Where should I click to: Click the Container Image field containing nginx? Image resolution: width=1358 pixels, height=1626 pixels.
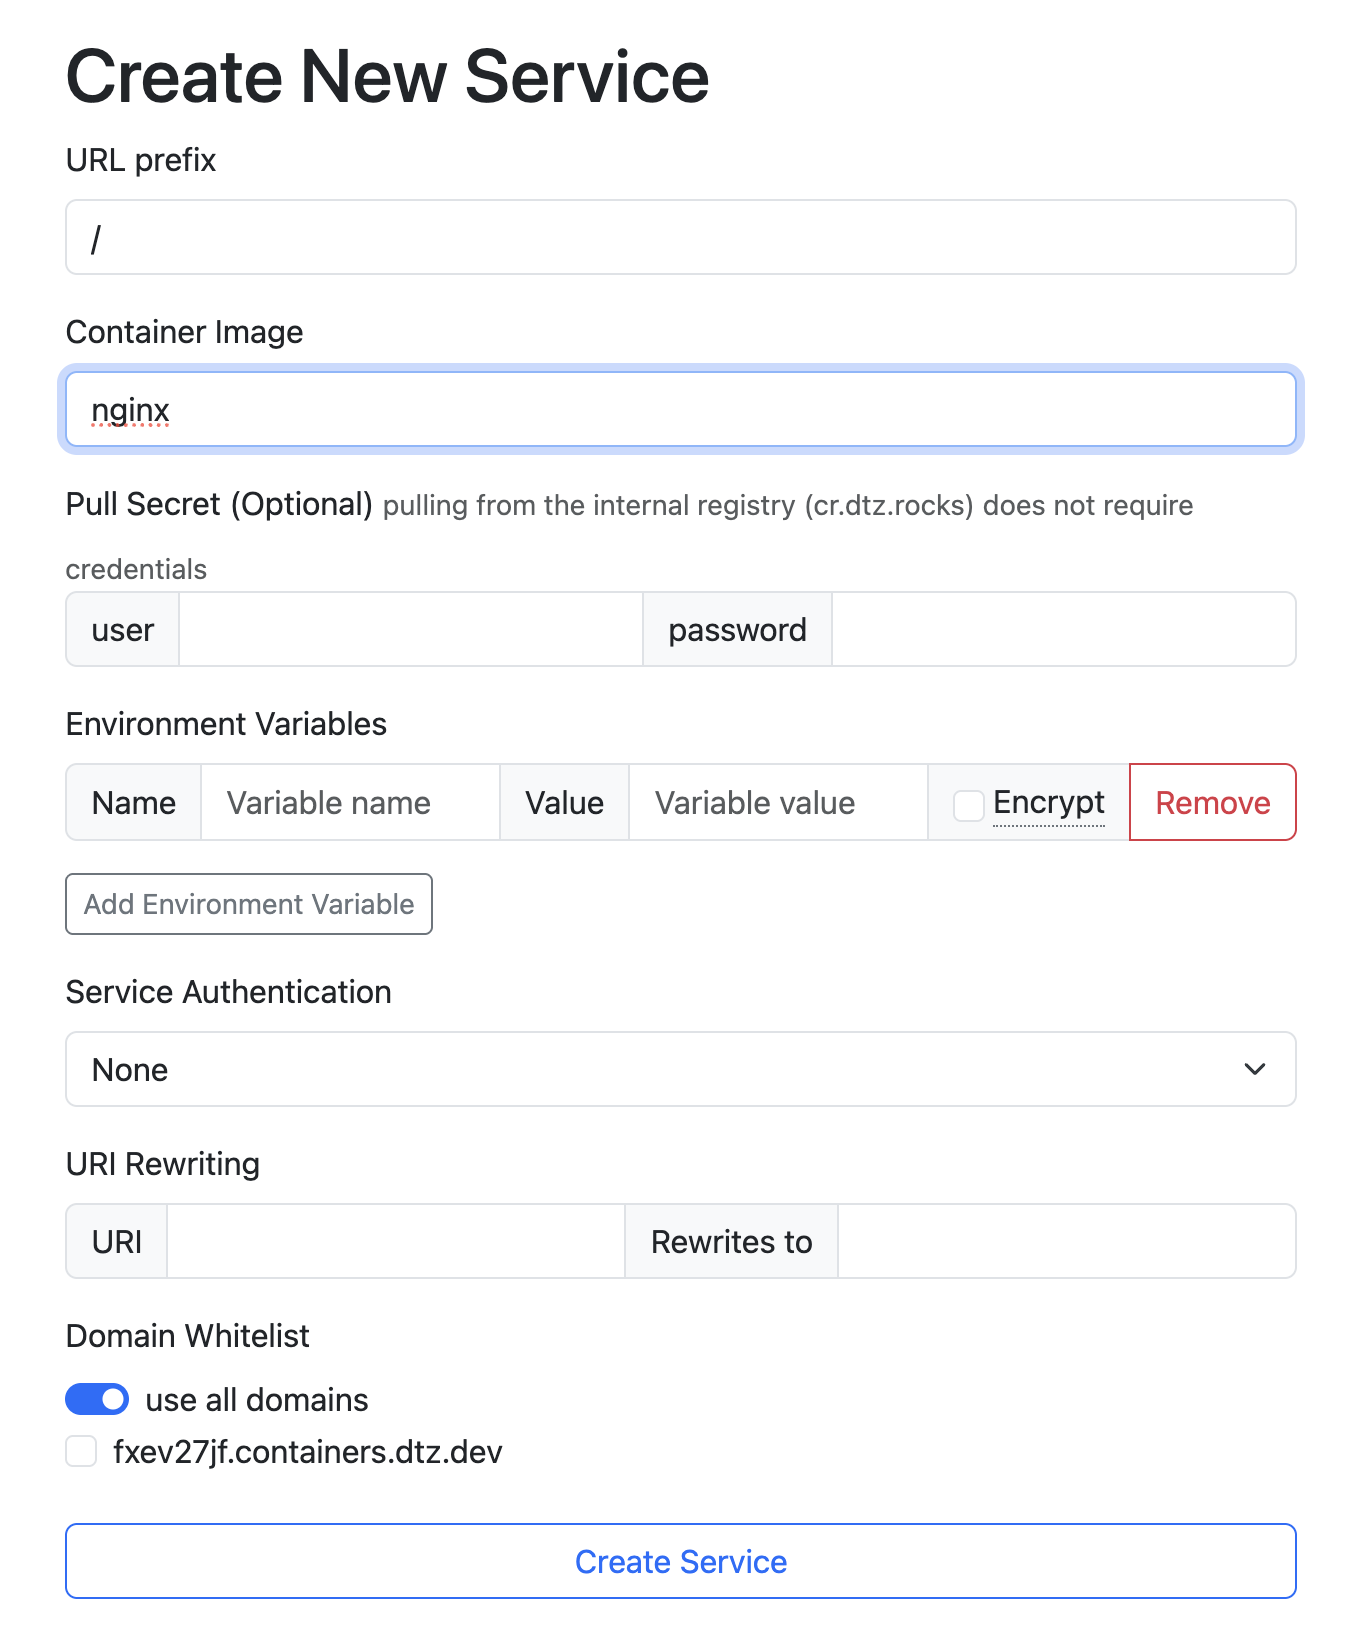click(680, 410)
